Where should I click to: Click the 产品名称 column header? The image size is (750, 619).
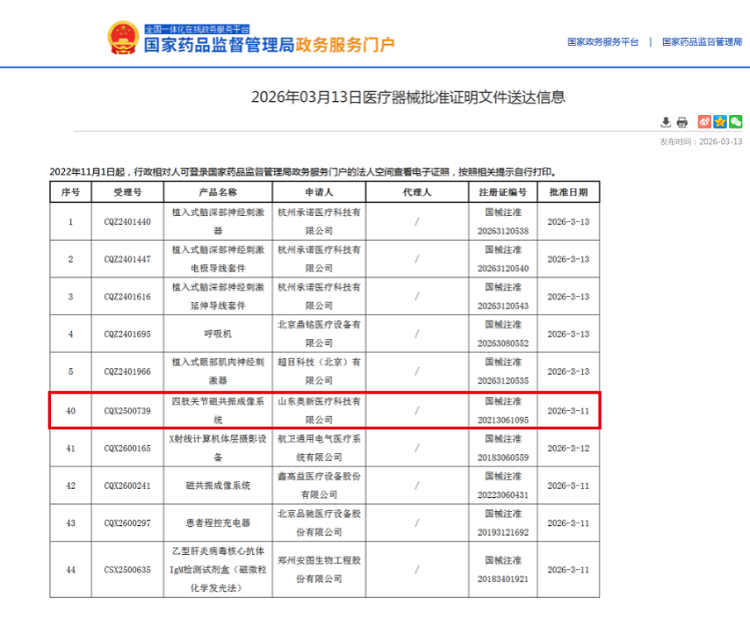click(x=218, y=191)
